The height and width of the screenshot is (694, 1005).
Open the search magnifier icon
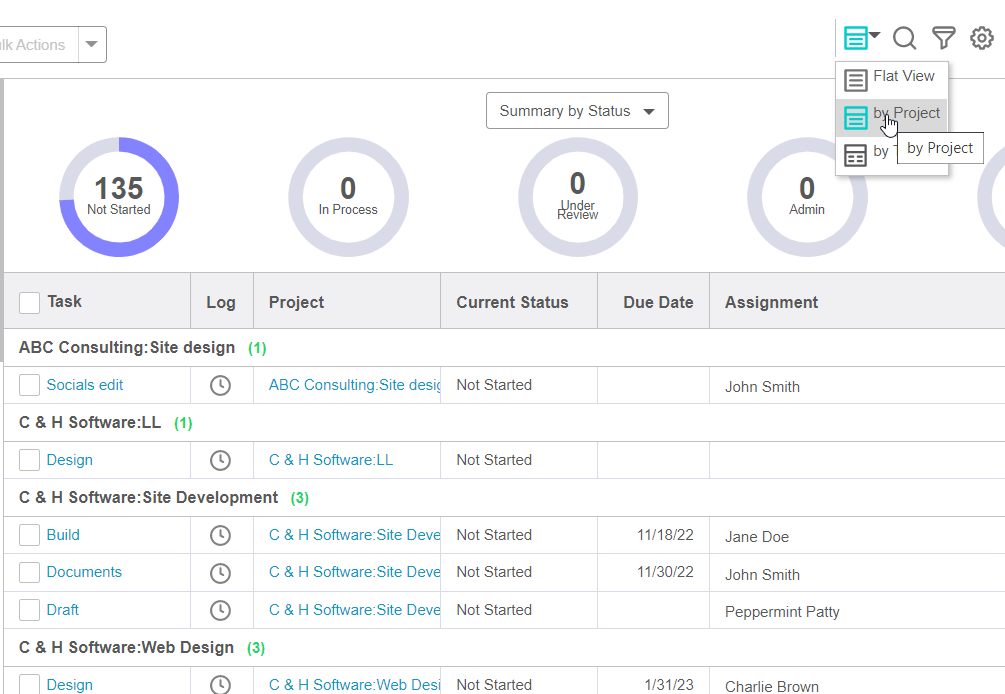tap(904, 38)
